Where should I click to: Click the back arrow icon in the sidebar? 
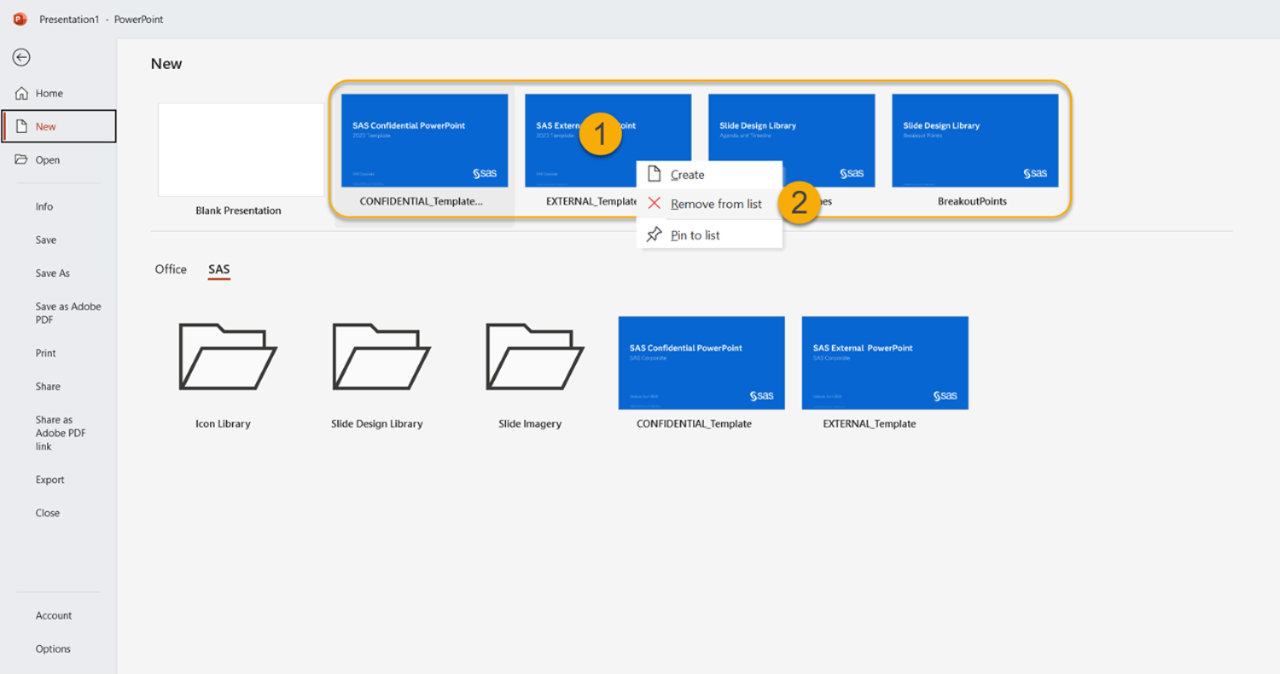click(x=21, y=58)
